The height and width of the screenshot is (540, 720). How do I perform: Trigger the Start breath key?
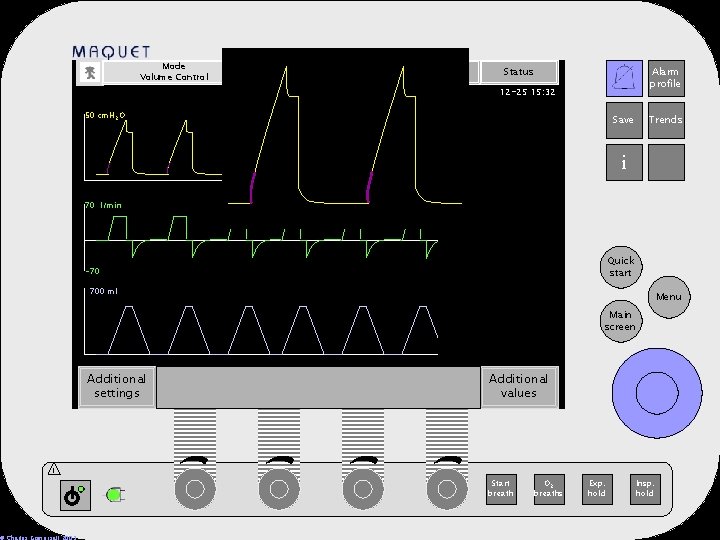pos(501,489)
